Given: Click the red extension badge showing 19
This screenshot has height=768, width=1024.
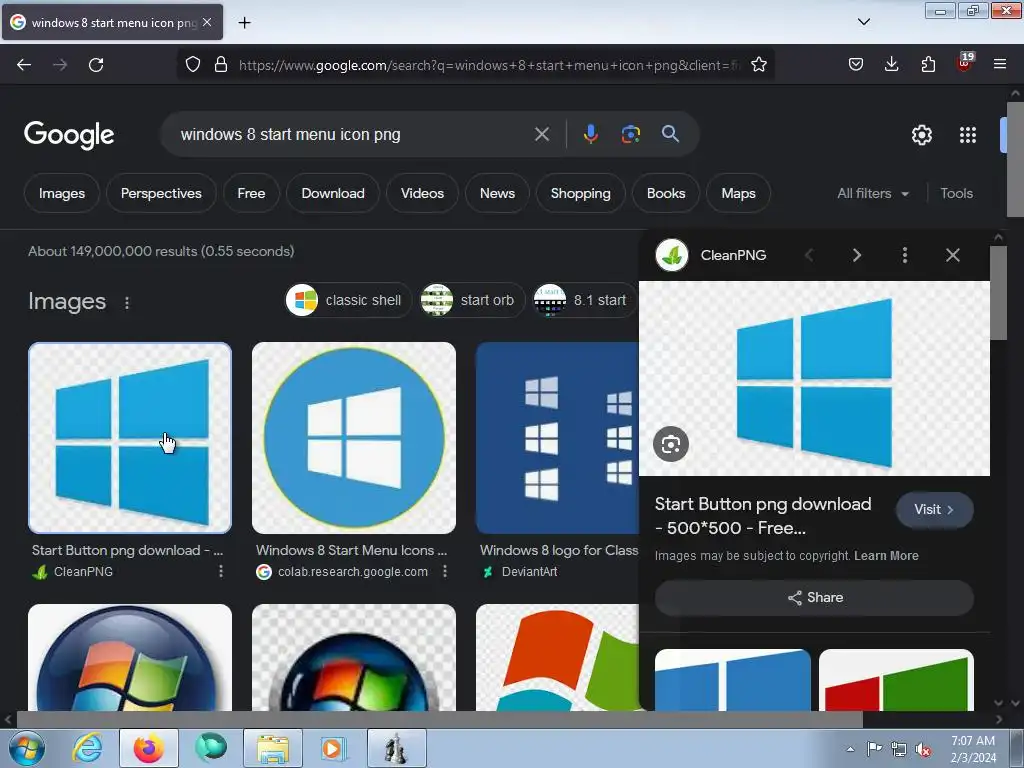Looking at the screenshot, I should point(965,63).
